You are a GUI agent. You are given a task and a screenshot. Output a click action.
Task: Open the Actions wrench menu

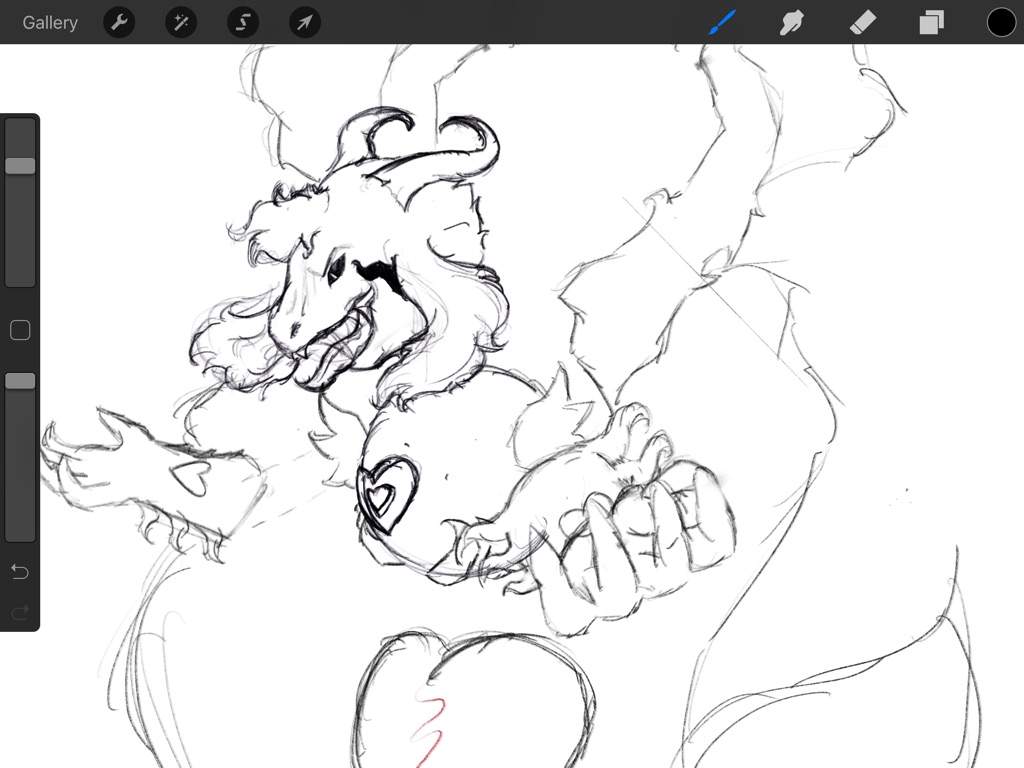[119, 22]
